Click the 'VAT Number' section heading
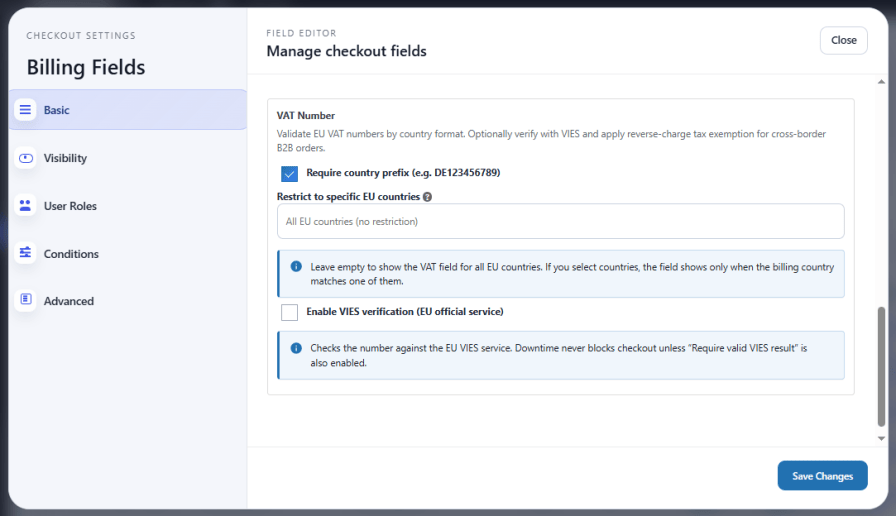Screen dimensions: 896x516 (x=306, y=115)
